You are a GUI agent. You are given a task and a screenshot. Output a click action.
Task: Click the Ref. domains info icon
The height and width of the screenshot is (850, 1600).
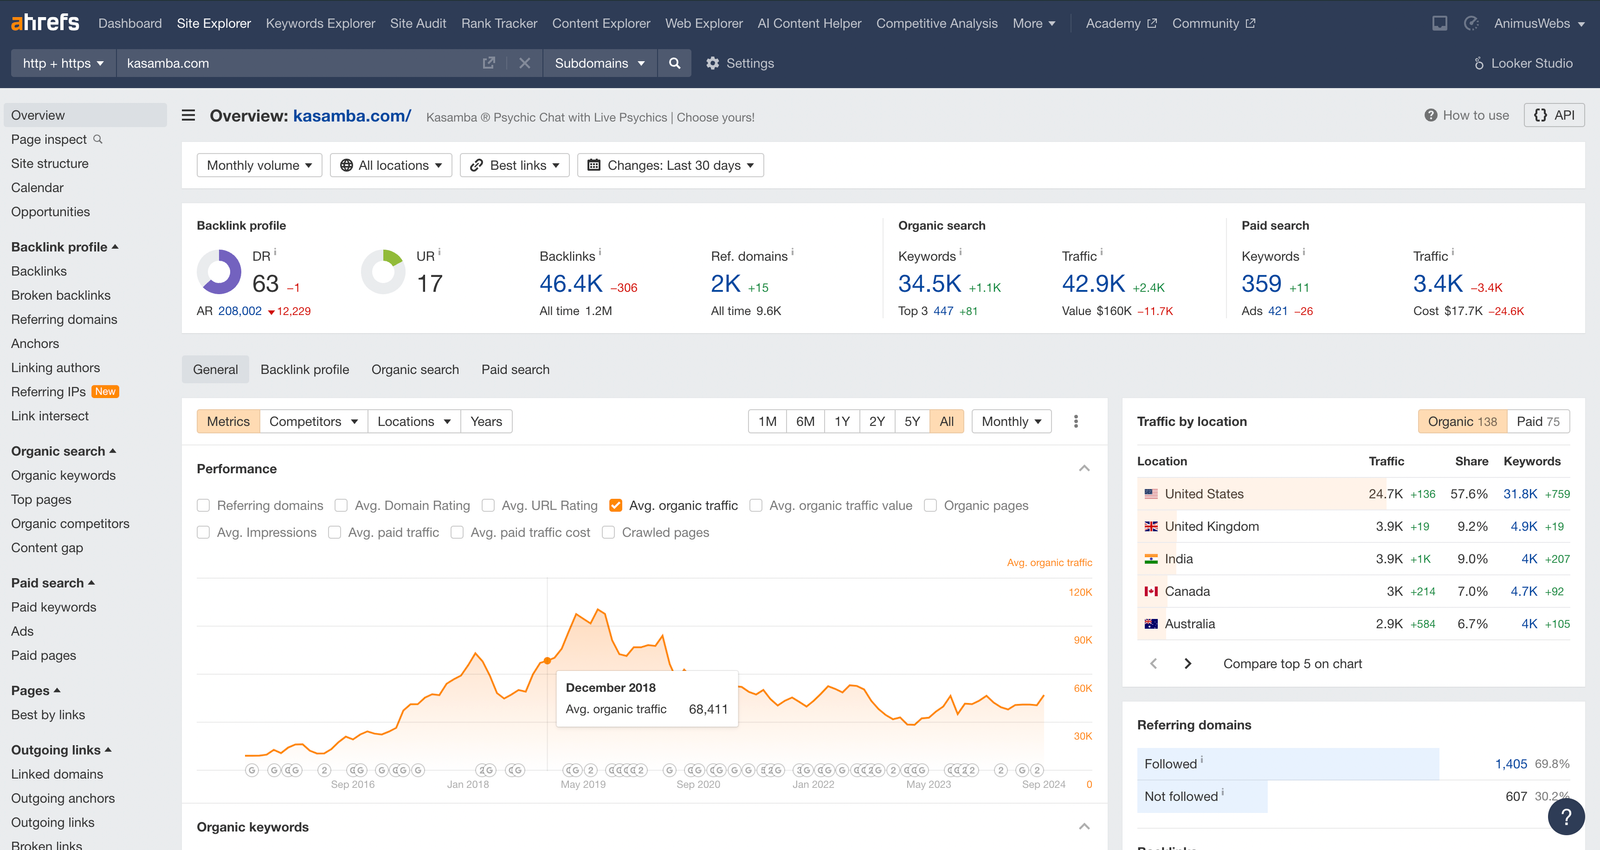[x=792, y=252]
